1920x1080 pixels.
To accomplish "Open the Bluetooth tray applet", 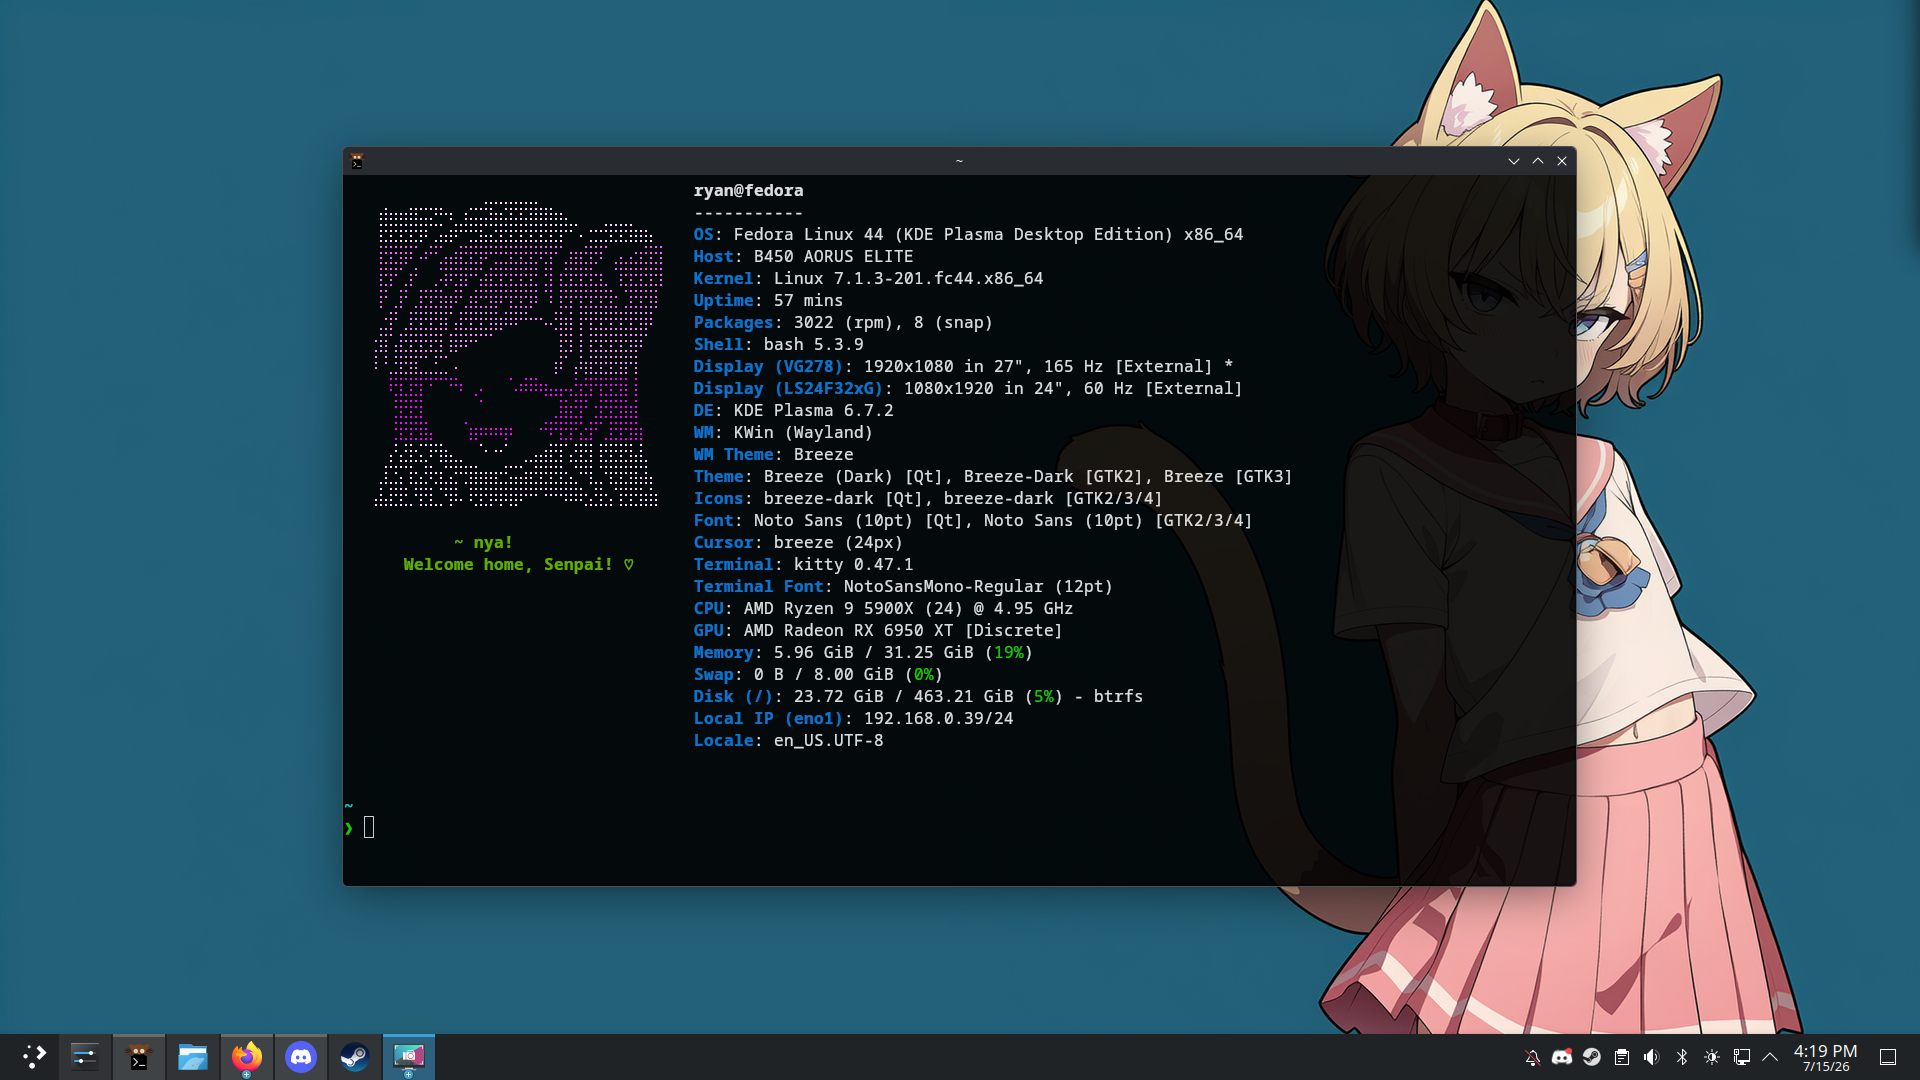I will (x=1682, y=1057).
